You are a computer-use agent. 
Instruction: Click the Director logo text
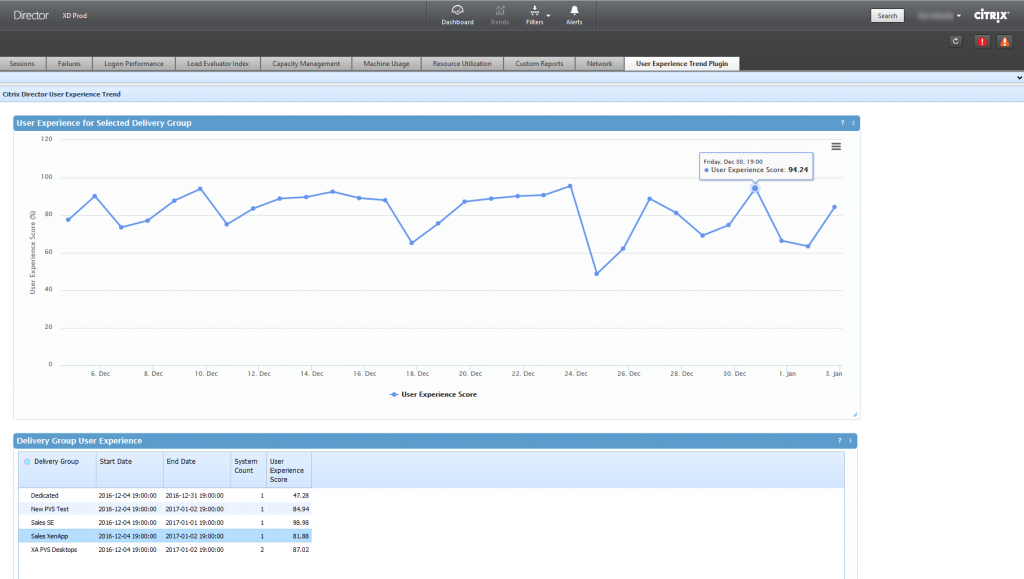[31, 16]
